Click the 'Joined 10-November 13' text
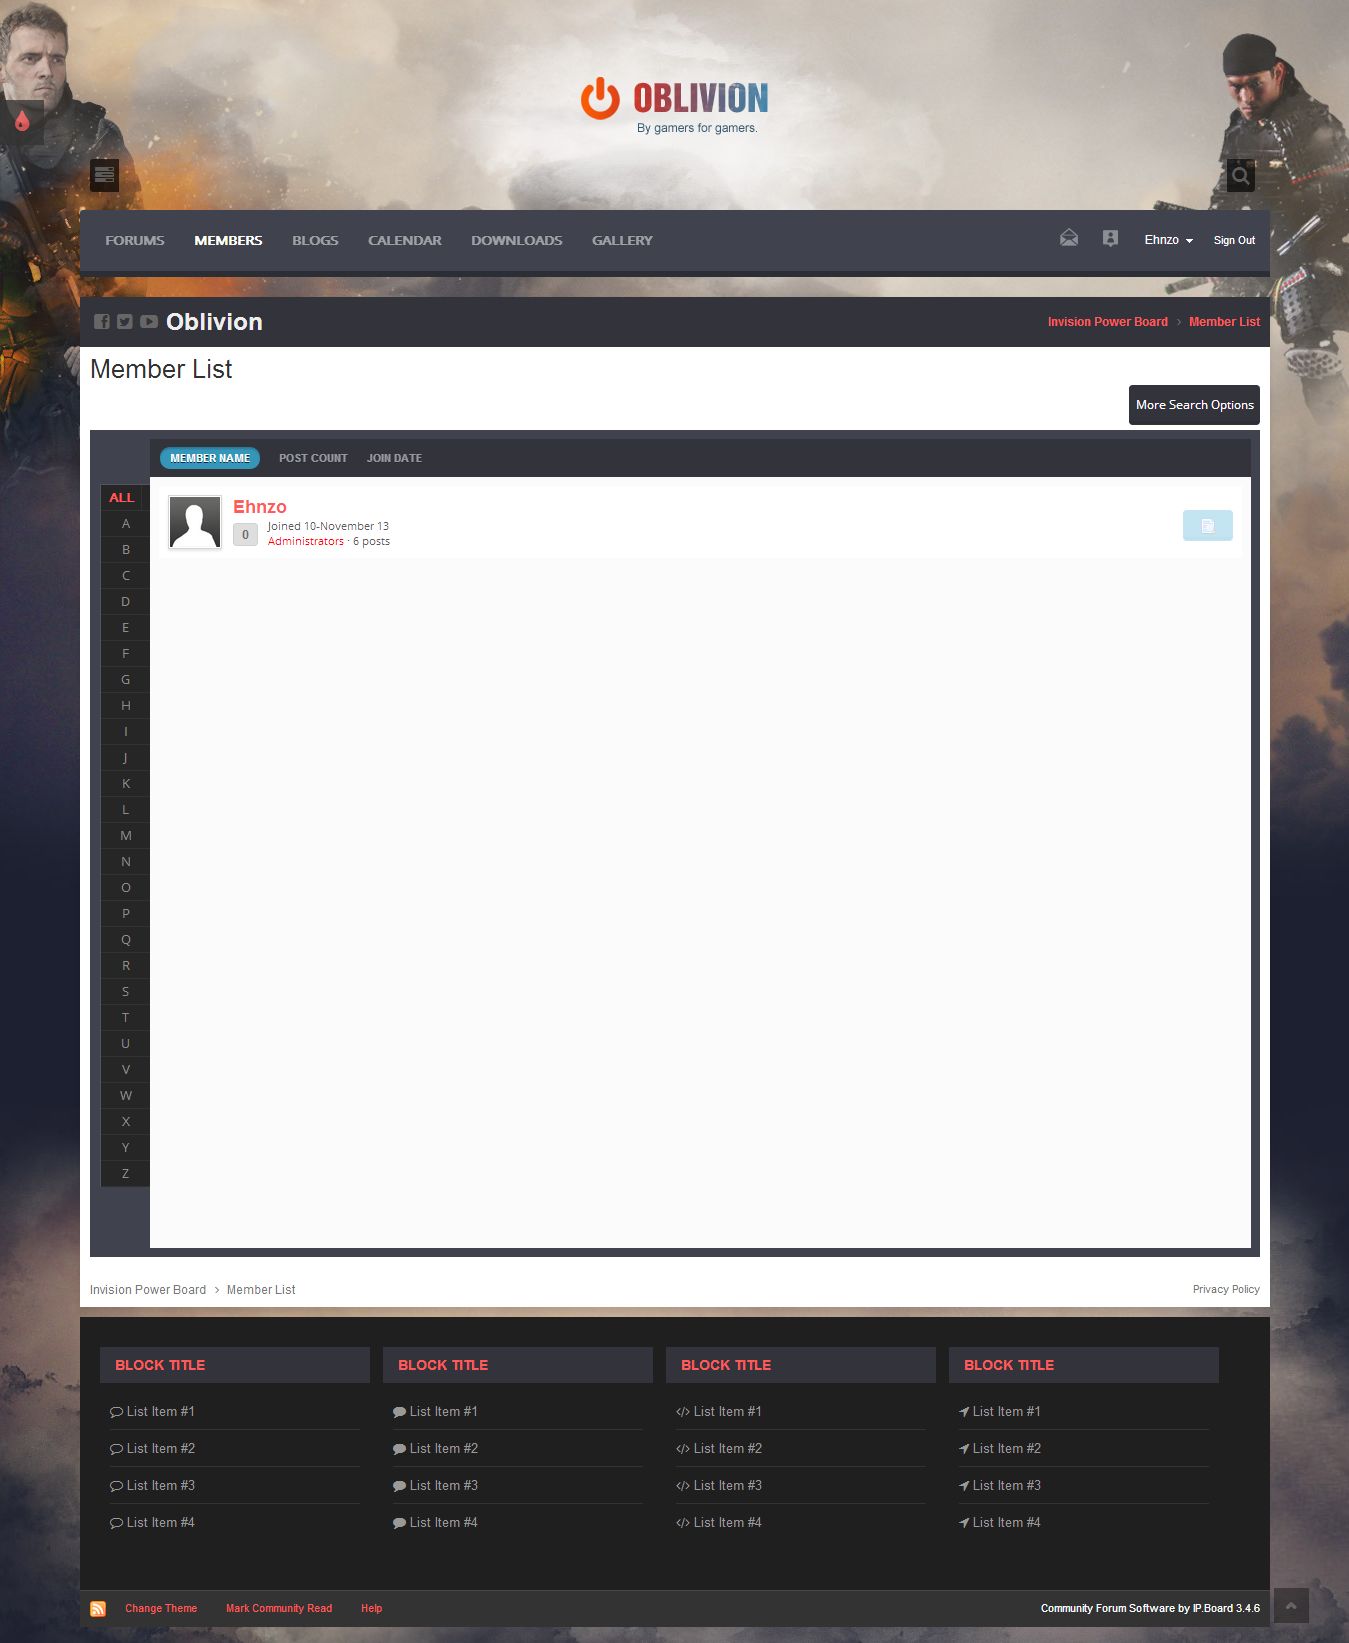The height and width of the screenshot is (1643, 1349). pos(328,526)
